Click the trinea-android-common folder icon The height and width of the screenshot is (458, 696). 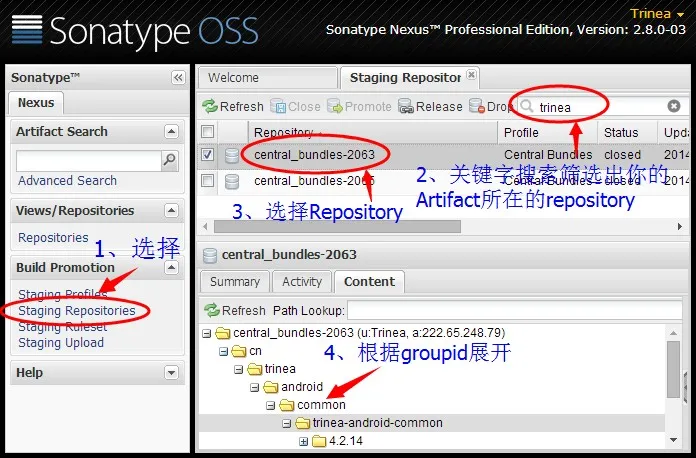[x=303, y=423]
